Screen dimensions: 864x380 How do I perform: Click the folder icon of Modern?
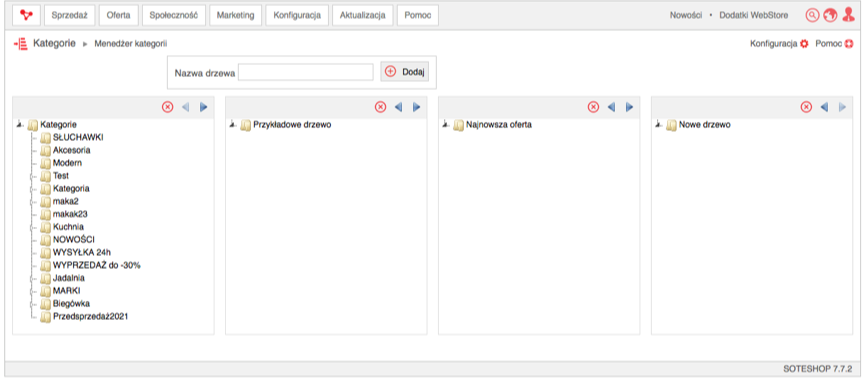(x=45, y=163)
